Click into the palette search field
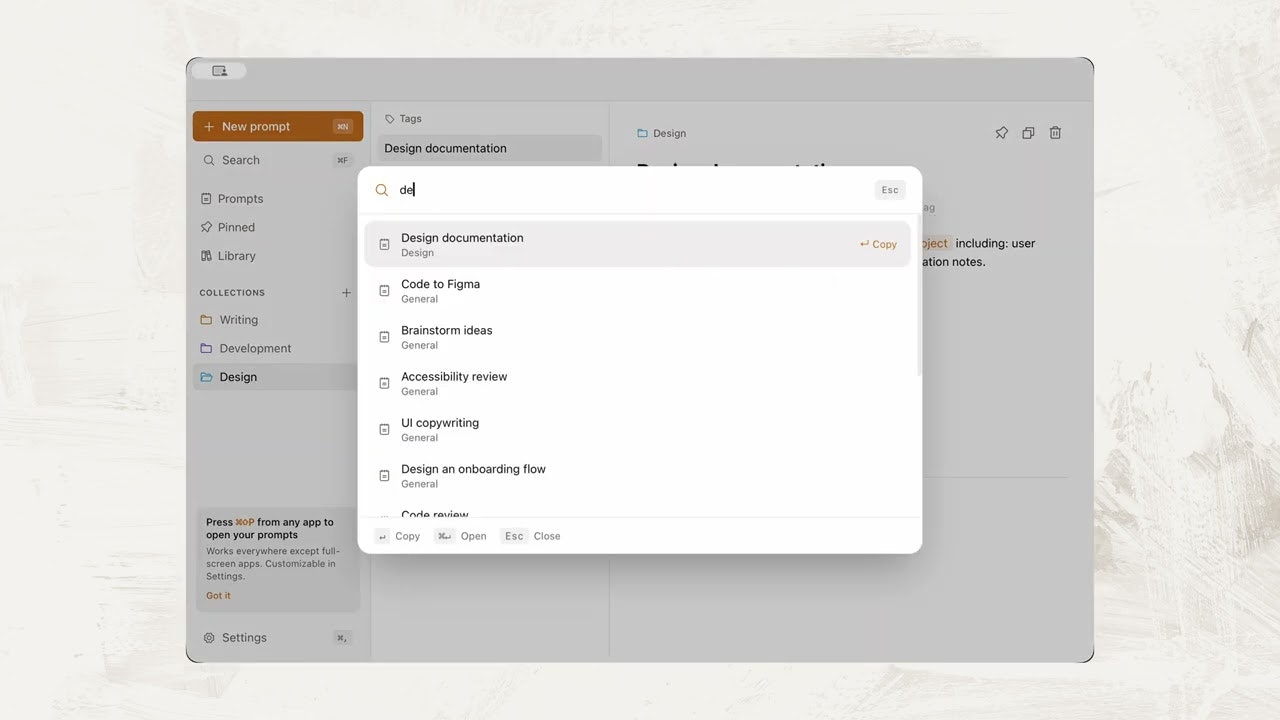The width and height of the screenshot is (1280, 720). pyautogui.click(x=630, y=190)
